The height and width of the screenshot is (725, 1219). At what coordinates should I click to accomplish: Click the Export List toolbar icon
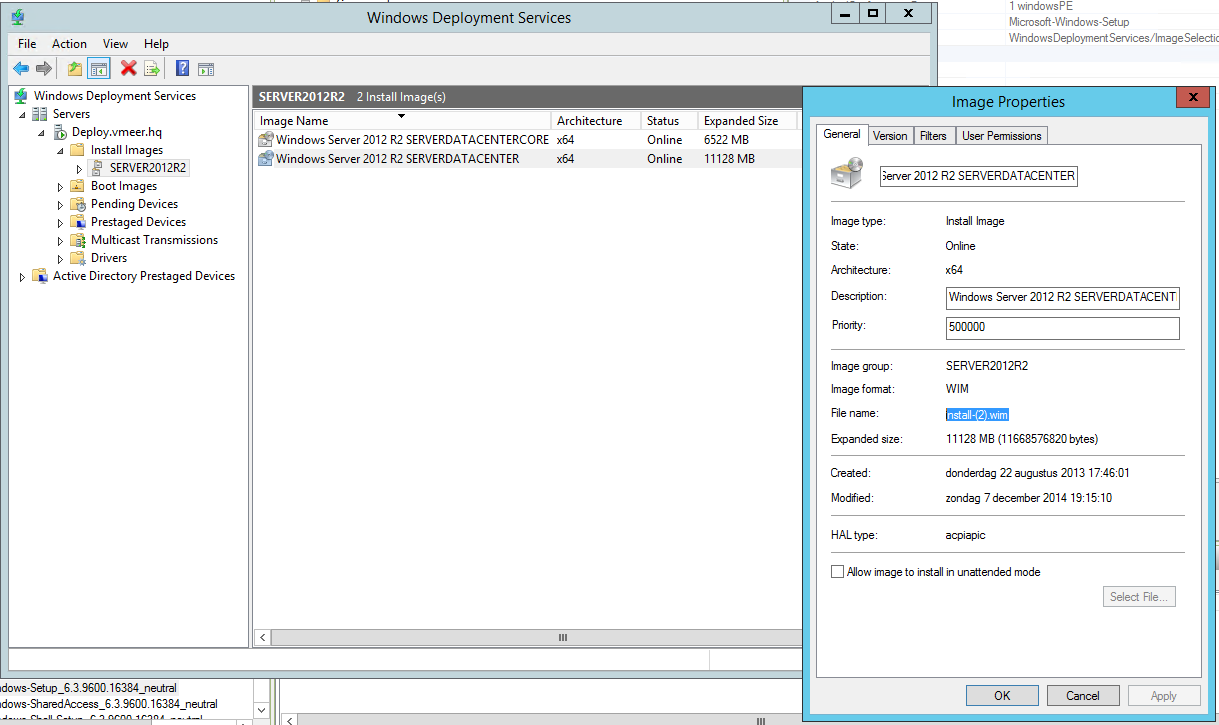(152, 68)
